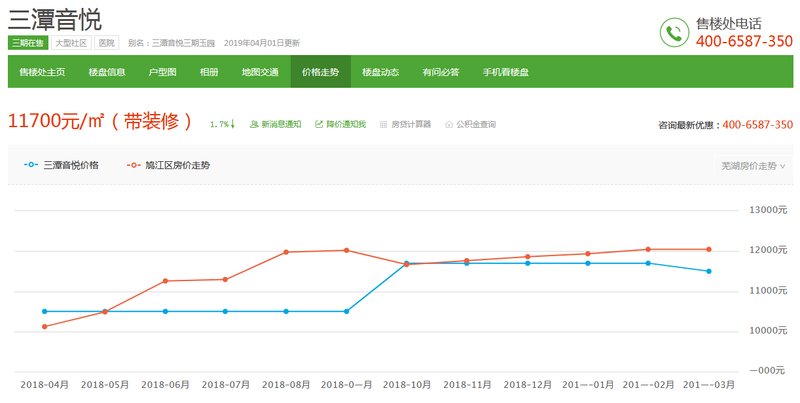Switch to the 户型图 tab
This screenshot has height=403, width=800.
coord(162,72)
